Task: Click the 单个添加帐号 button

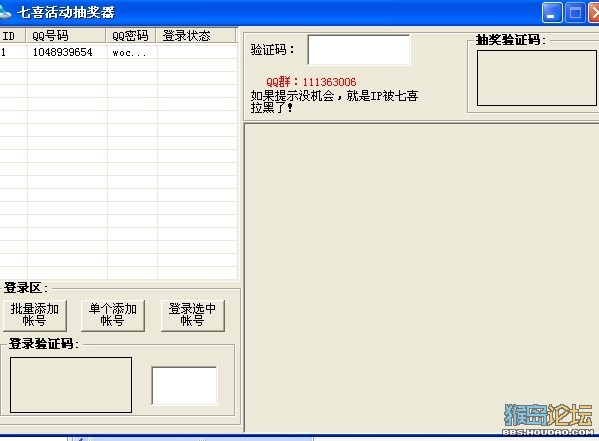Action: click(113, 315)
